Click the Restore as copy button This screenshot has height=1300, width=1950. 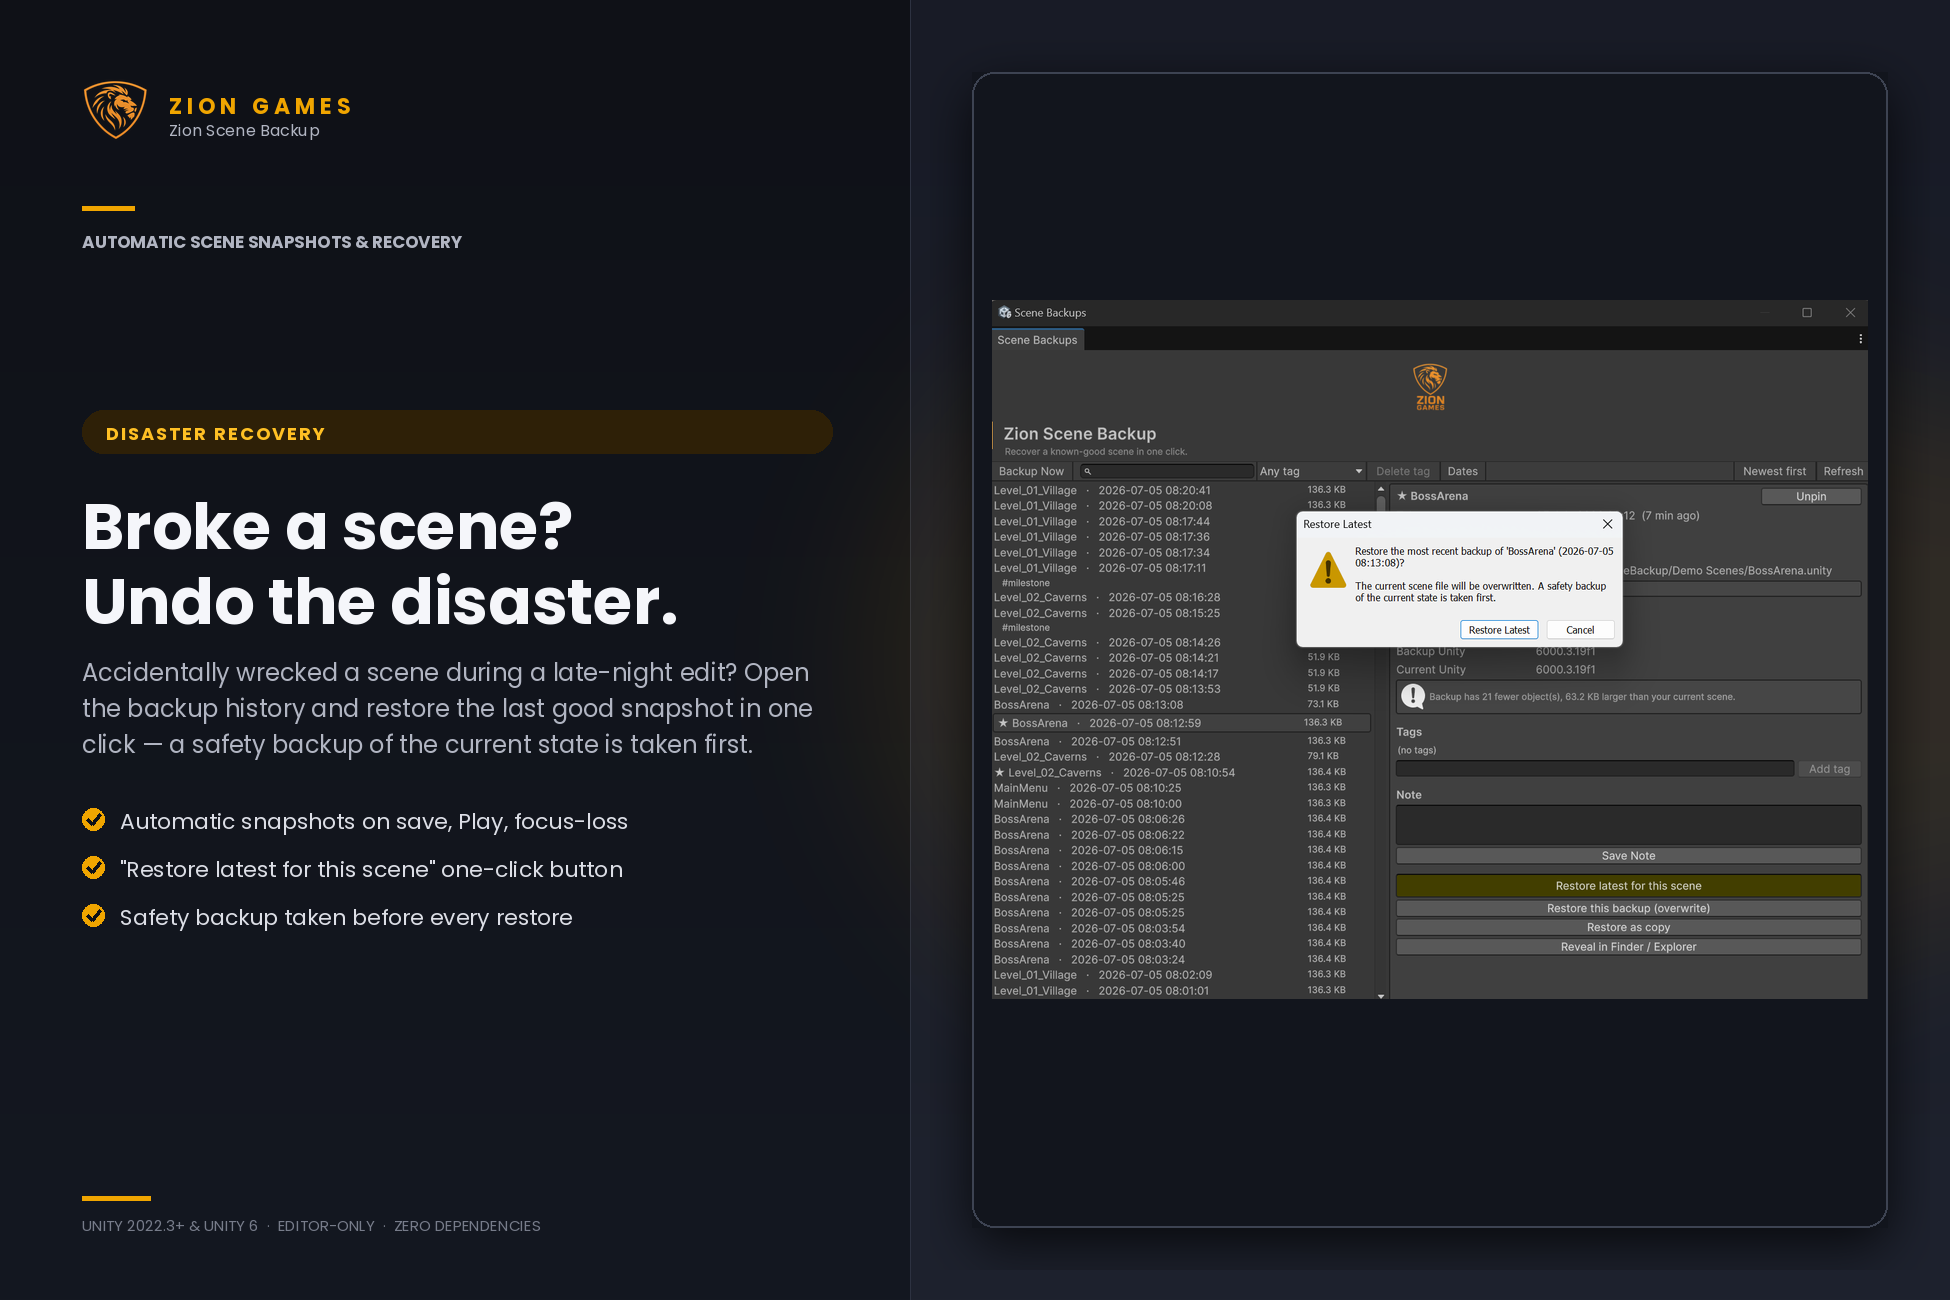(x=1628, y=927)
